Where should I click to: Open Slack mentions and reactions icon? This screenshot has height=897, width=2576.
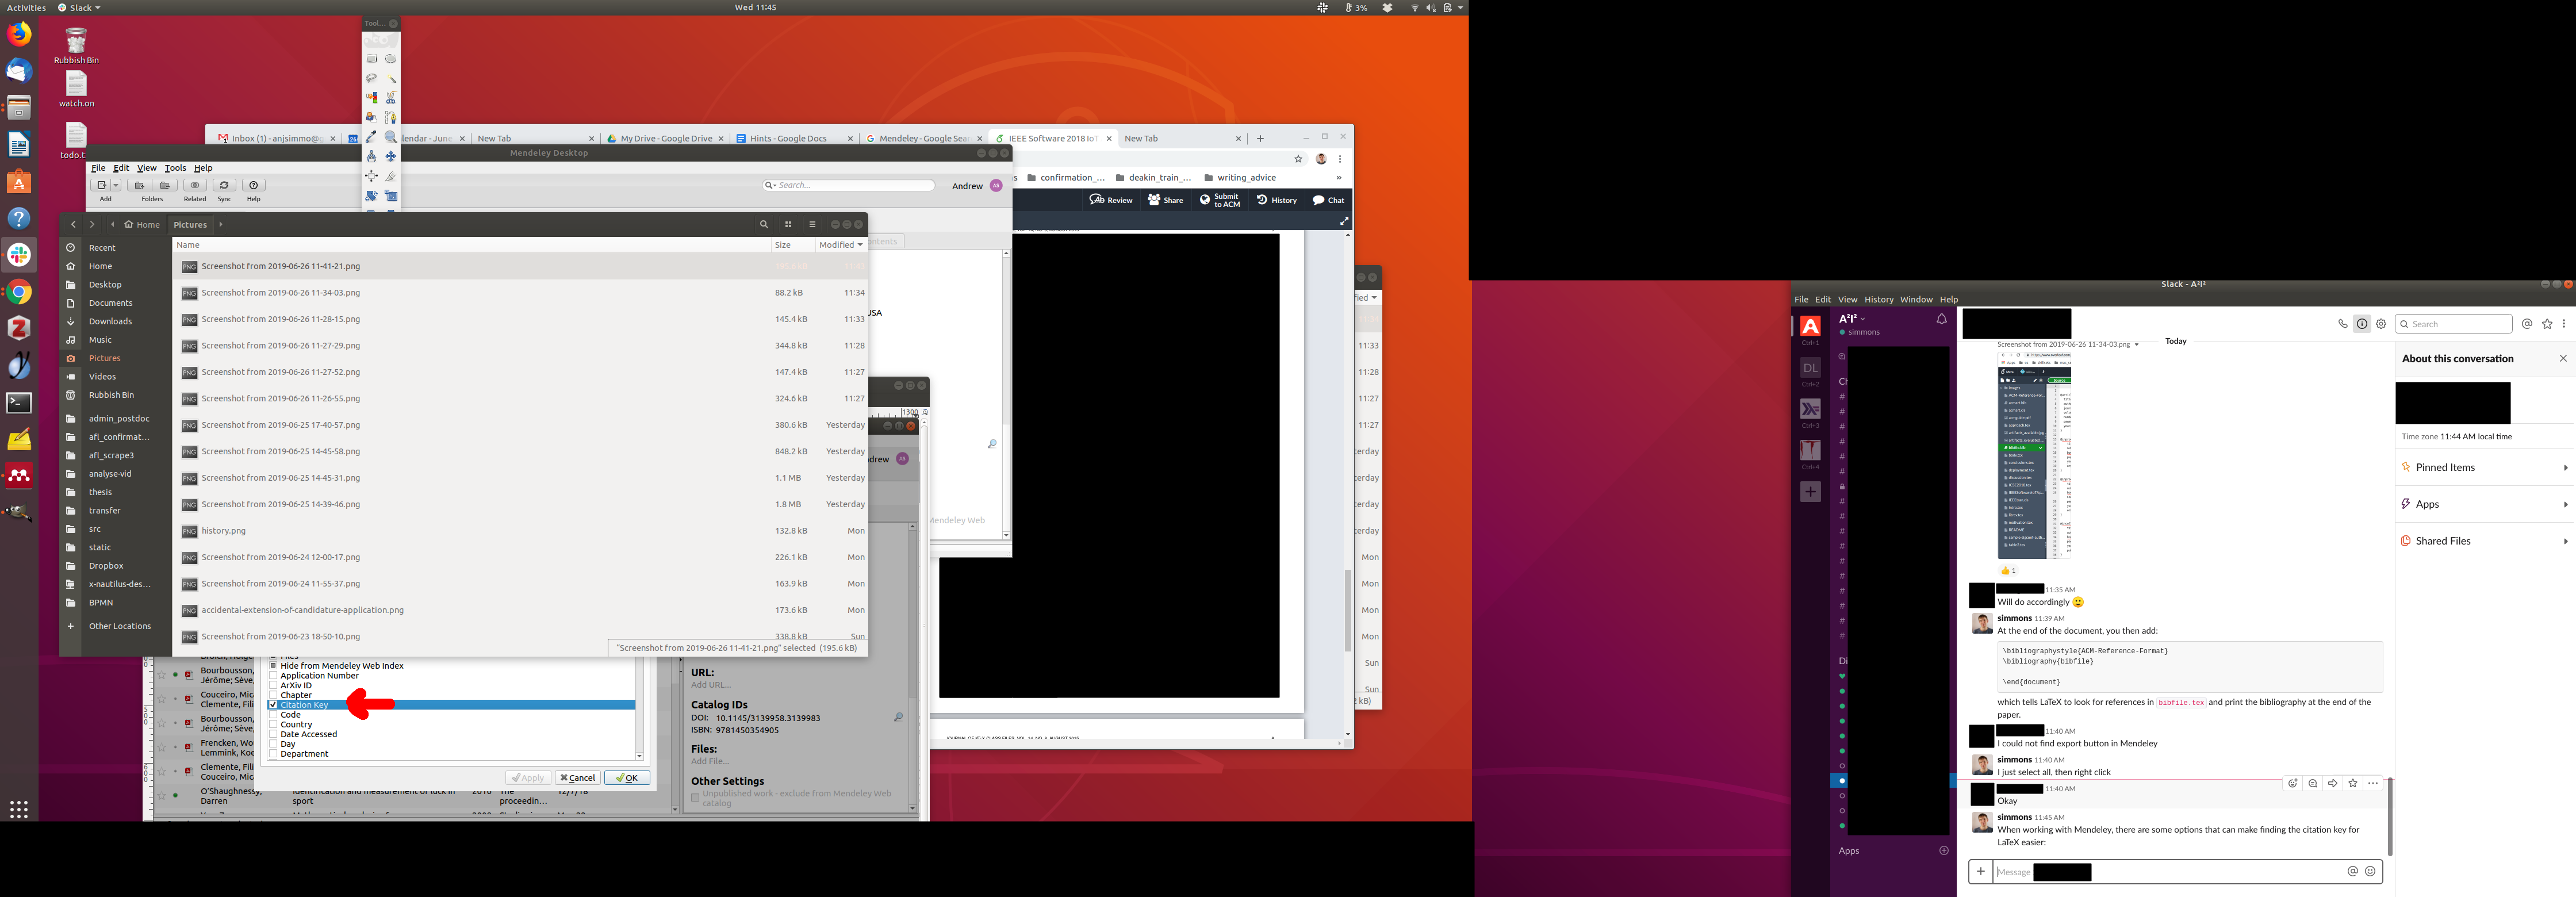(2527, 324)
